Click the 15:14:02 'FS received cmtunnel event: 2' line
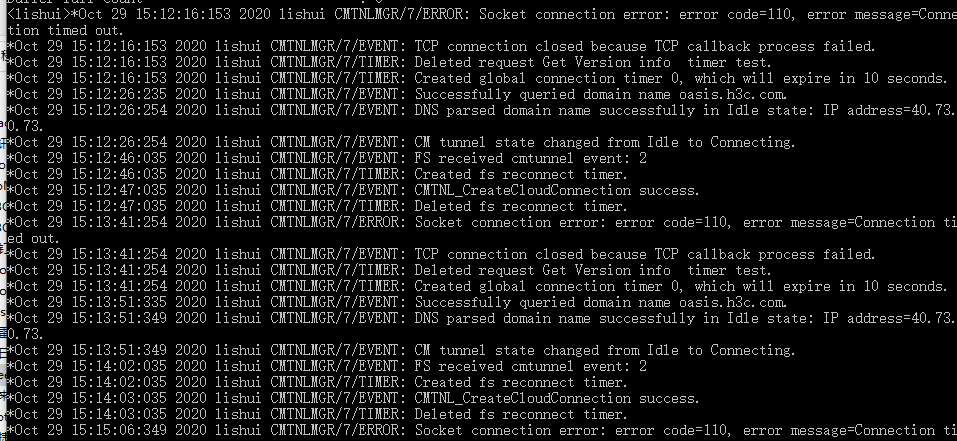The height and width of the screenshot is (441, 957). pos(530,366)
